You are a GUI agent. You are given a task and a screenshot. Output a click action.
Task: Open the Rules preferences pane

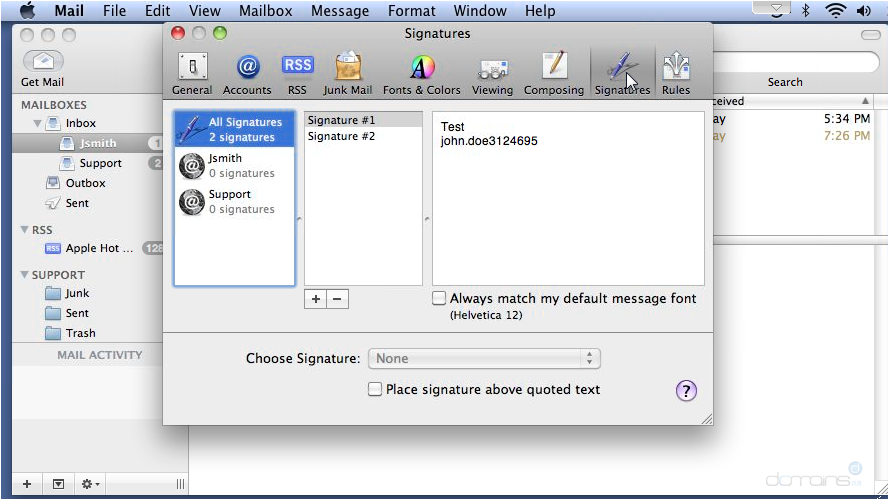pyautogui.click(x=676, y=72)
